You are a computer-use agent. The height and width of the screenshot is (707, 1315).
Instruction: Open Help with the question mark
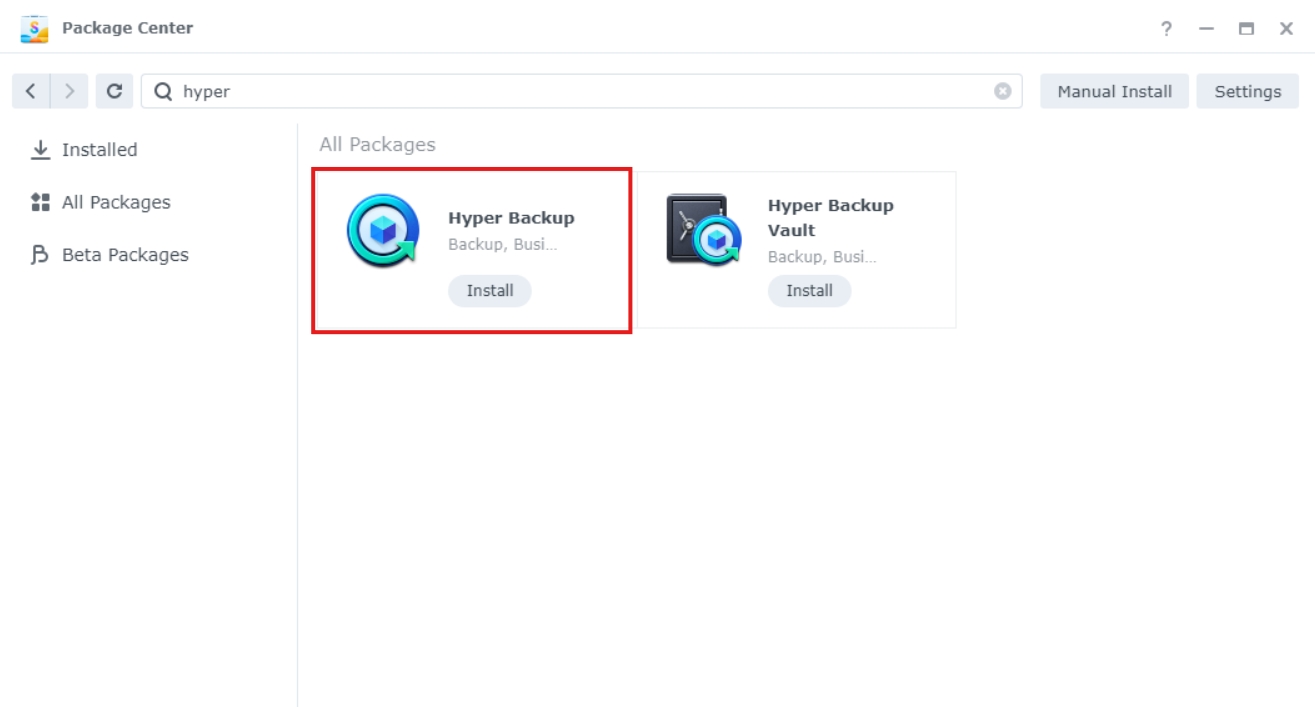point(1166,29)
